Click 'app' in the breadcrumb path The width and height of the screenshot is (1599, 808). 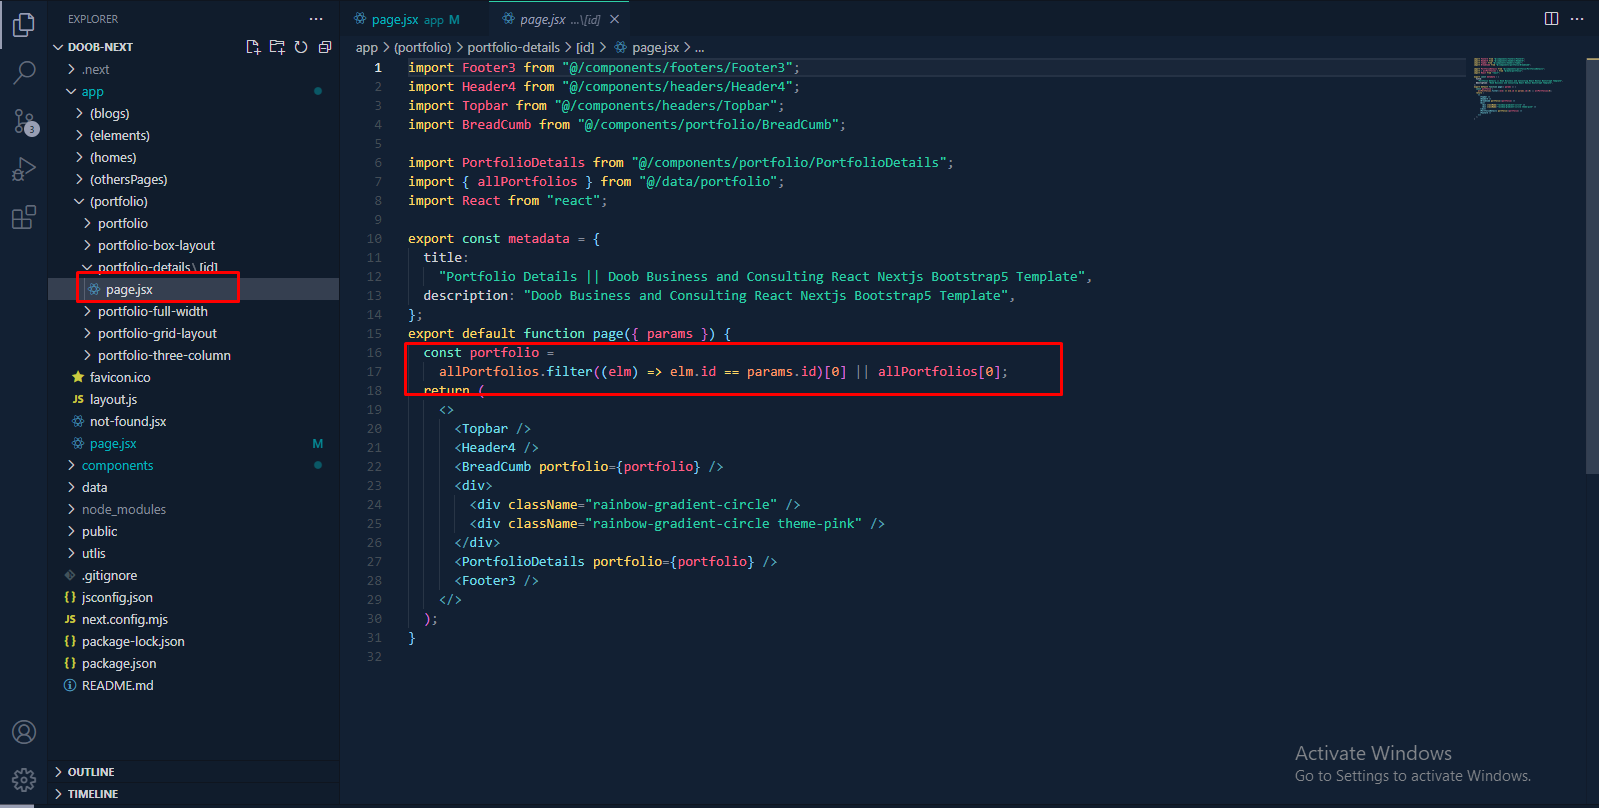pos(367,47)
